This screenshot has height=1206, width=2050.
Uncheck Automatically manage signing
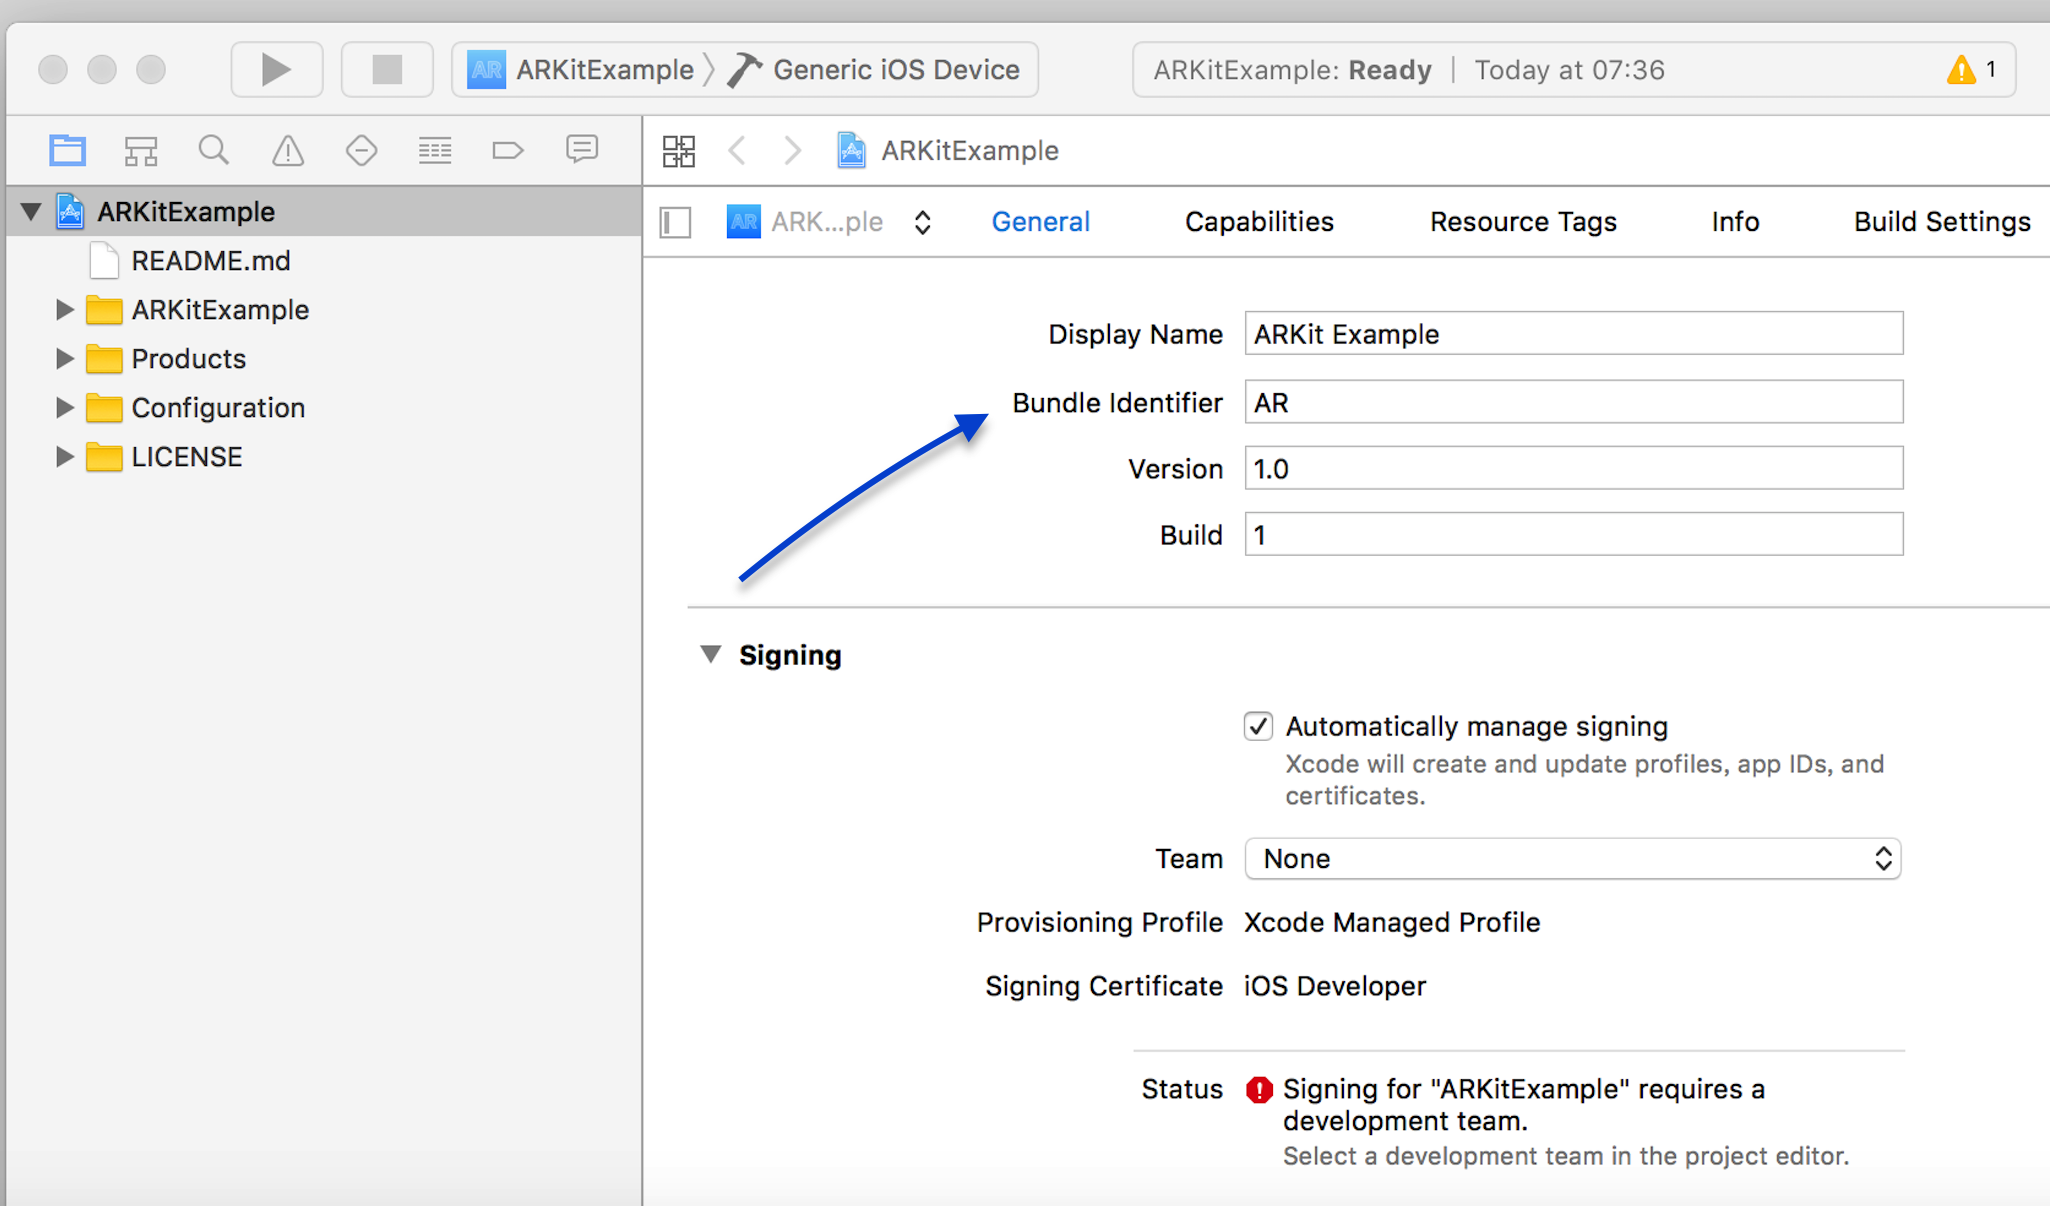pos(1258,726)
